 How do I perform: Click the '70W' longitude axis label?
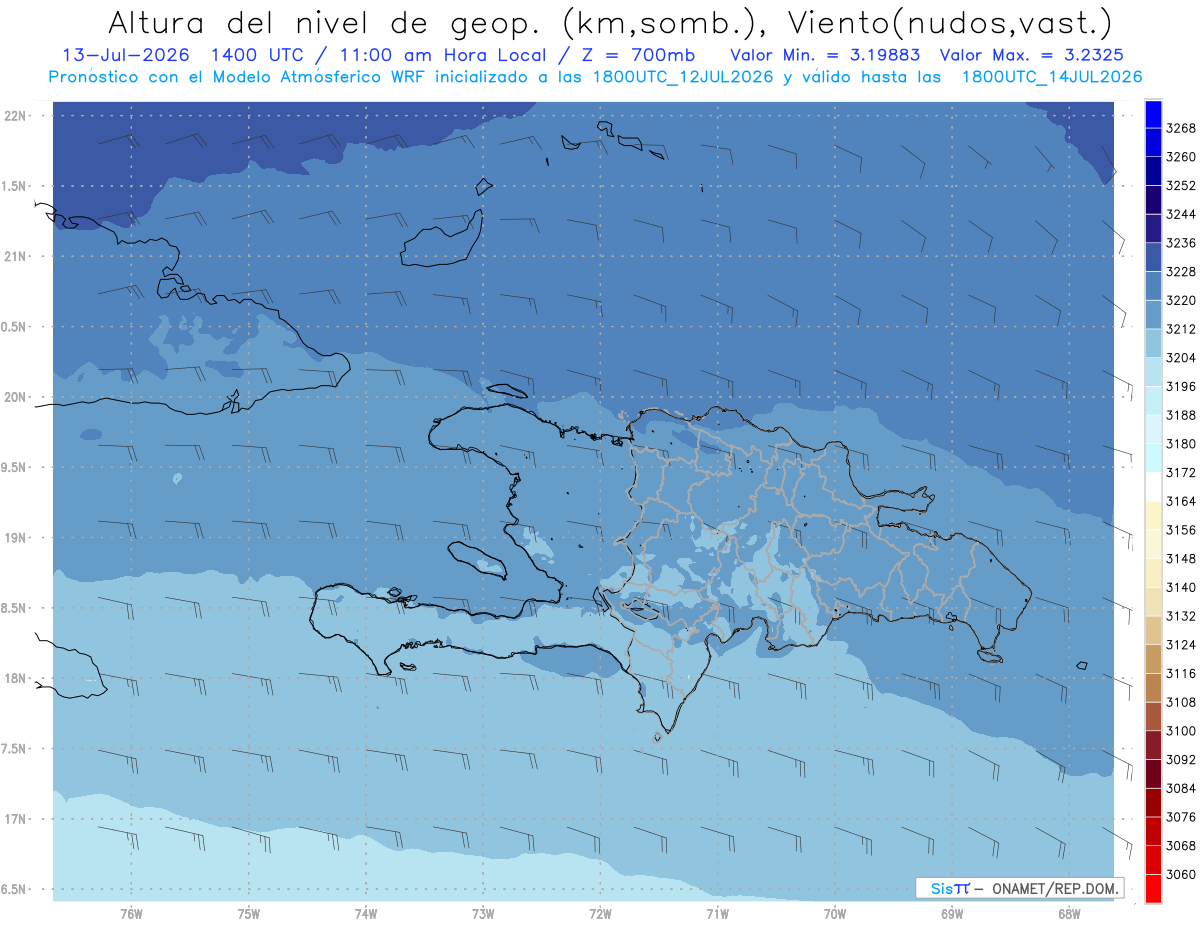[x=835, y=913]
